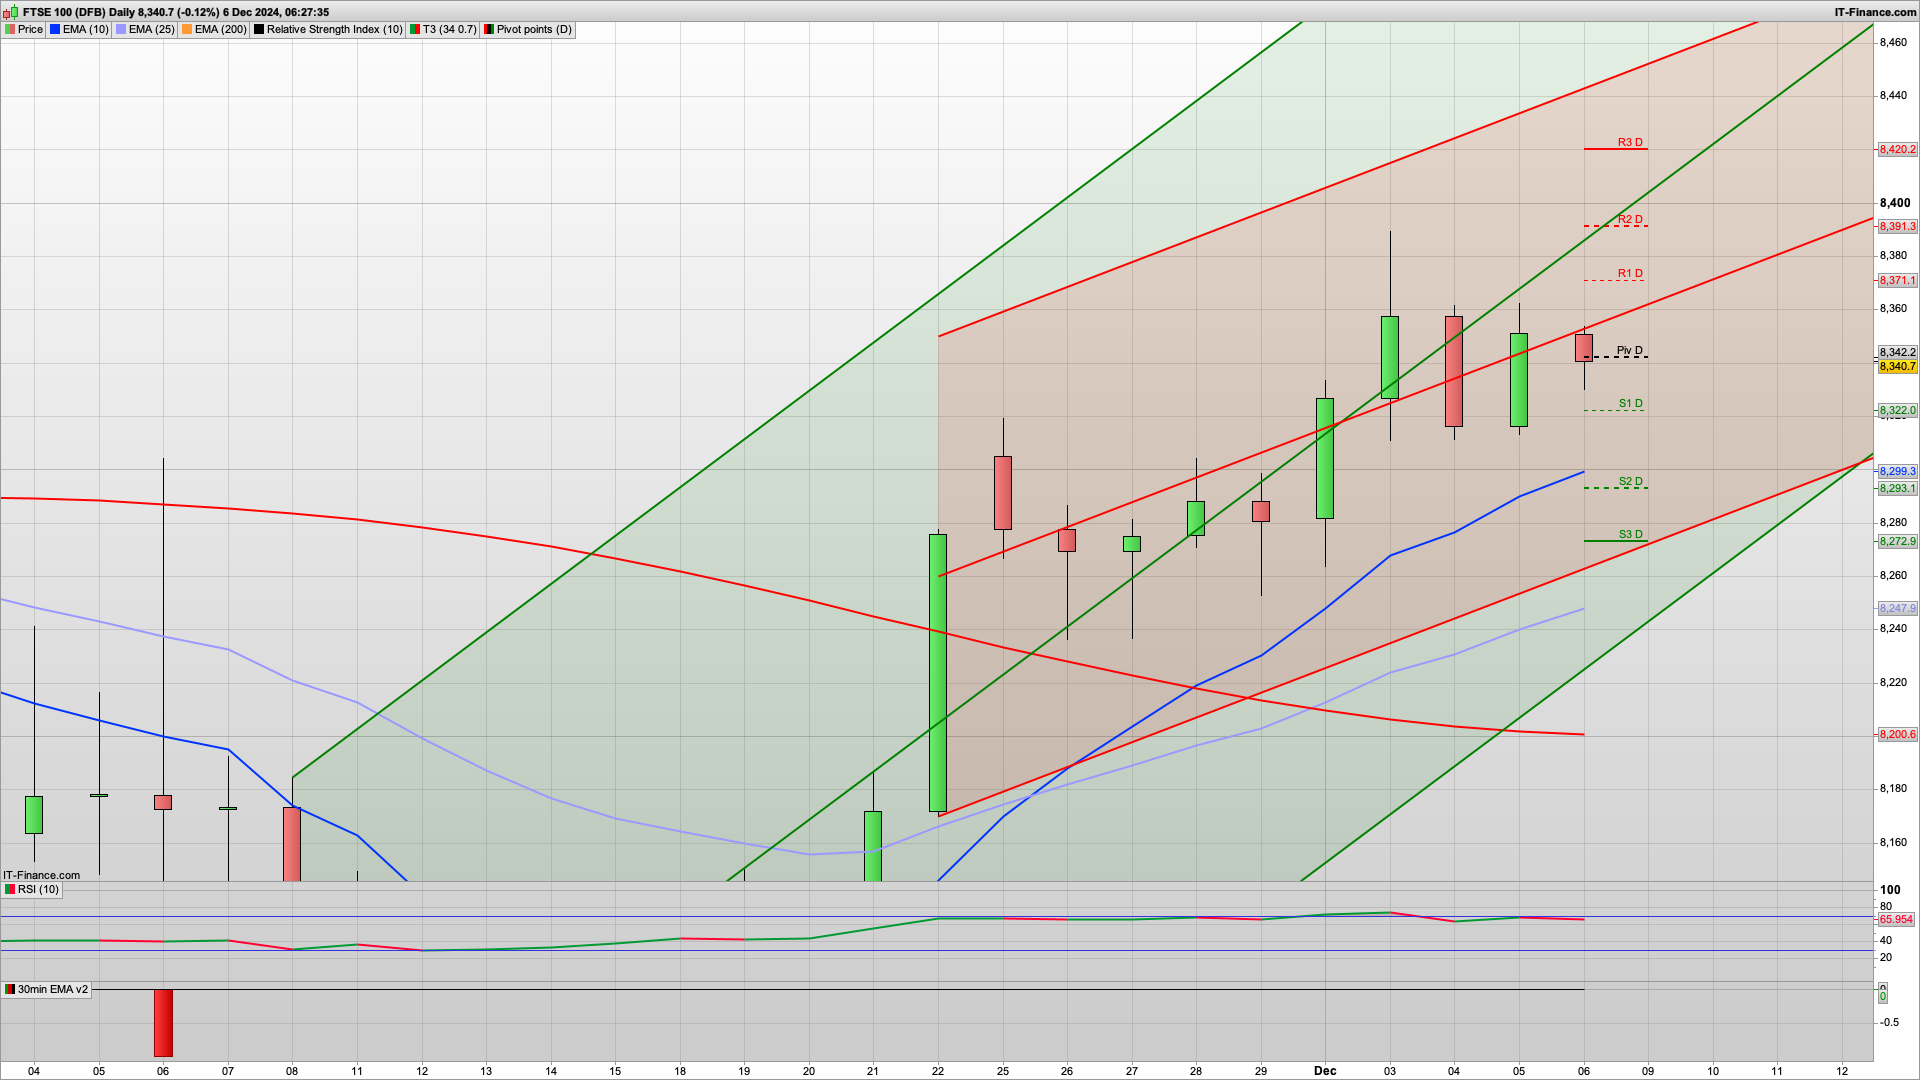This screenshot has width=1920, height=1080.
Task: Click the 8,391.3 R2 price tag
Action: (1897, 227)
